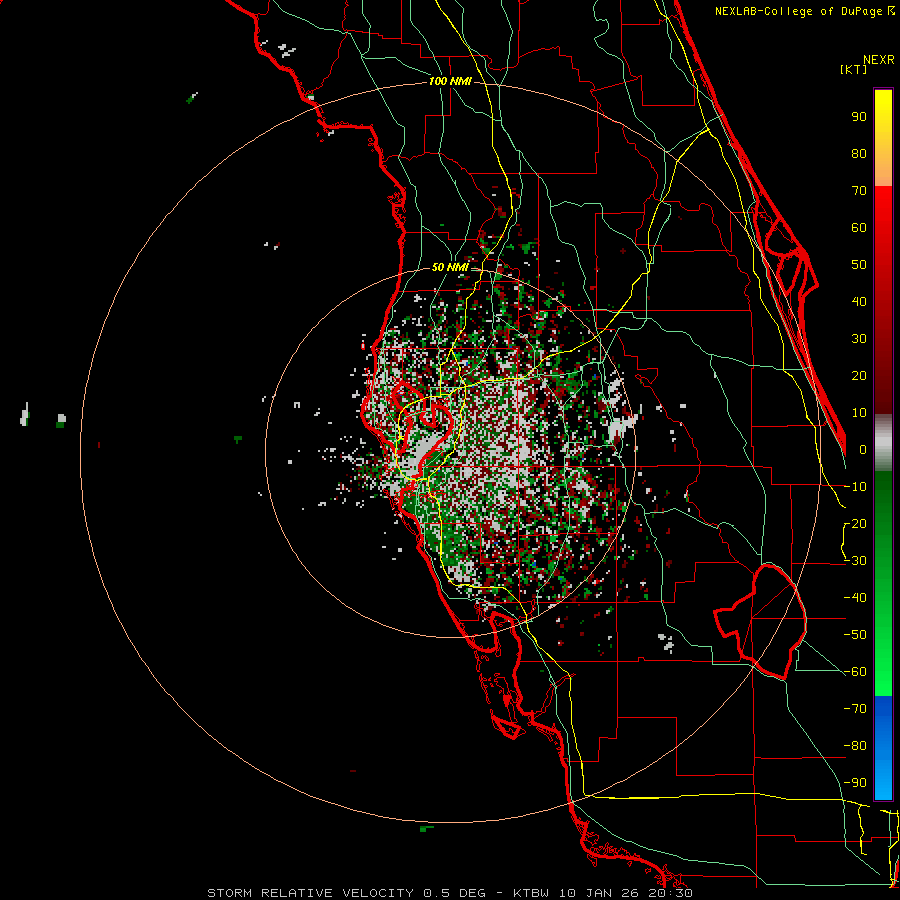Click the NEXLAB-College of DuPage credit text
Screen dimensions: 900x900
click(x=804, y=11)
